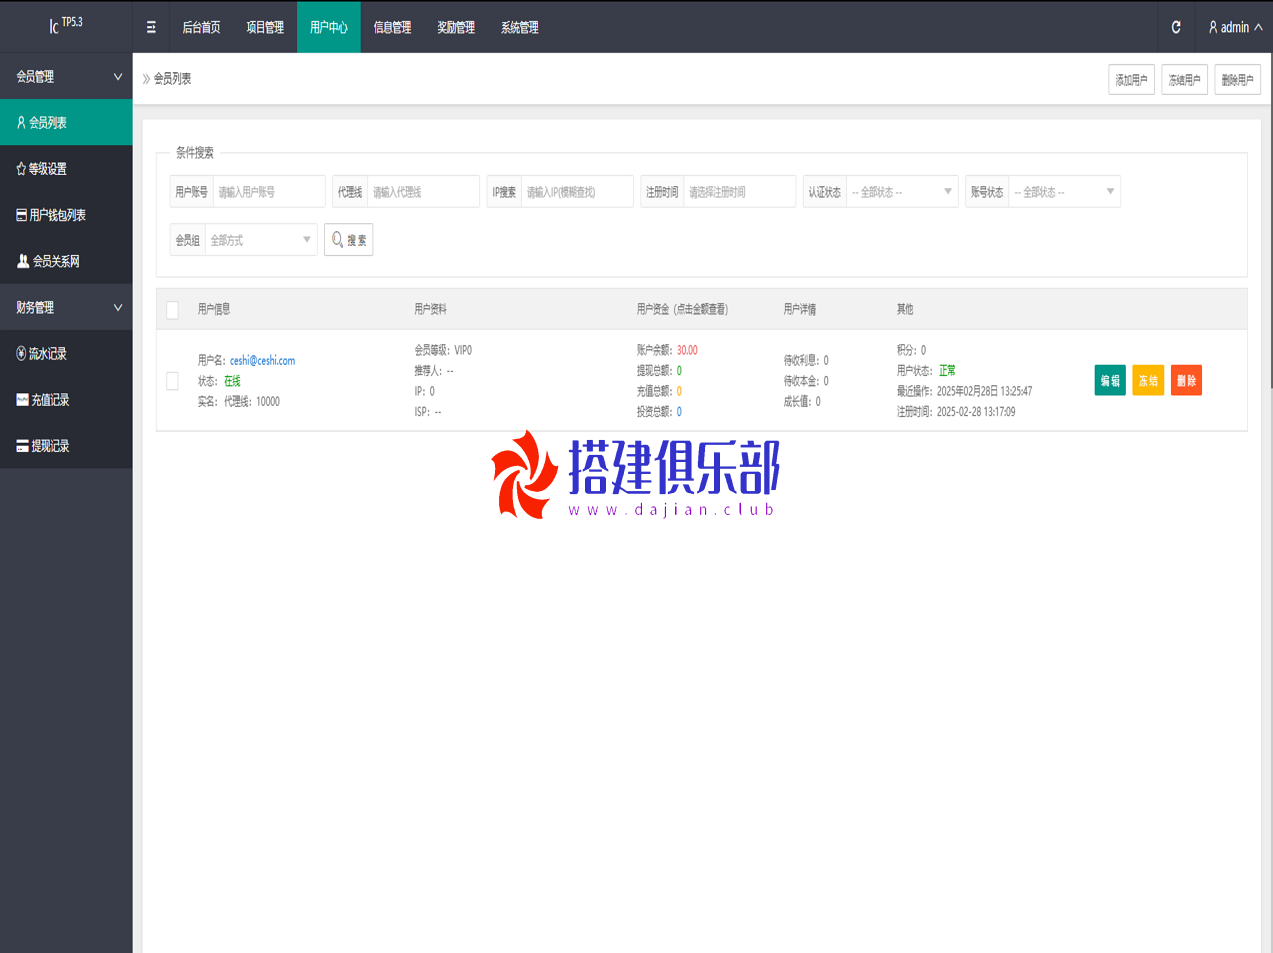The width and height of the screenshot is (1273, 953).
Task: Click the 删除用户 button at top
Action: click(x=1237, y=80)
